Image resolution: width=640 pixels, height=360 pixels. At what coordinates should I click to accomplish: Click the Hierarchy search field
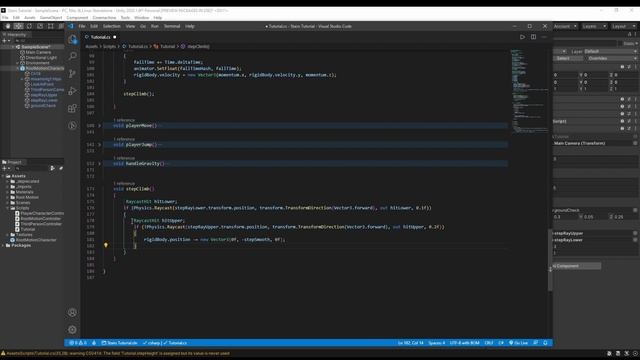39,41
